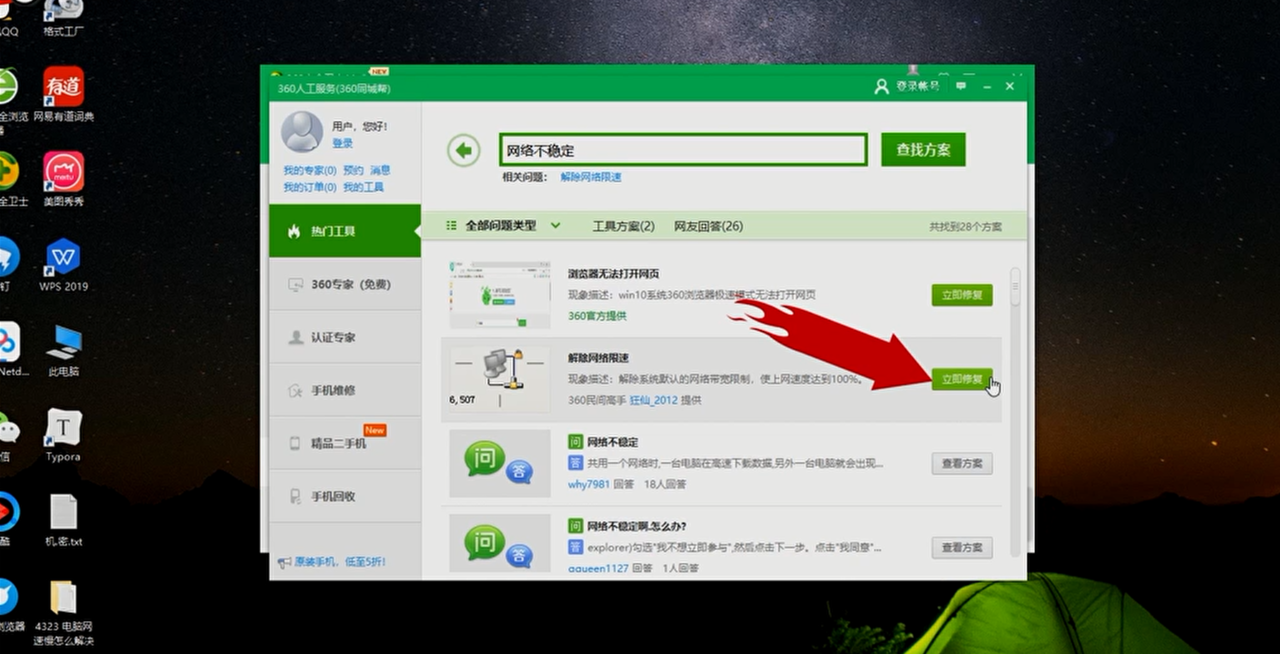Open 手机回收 sidebar item
The height and width of the screenshot is (654, 1280).
345,496
